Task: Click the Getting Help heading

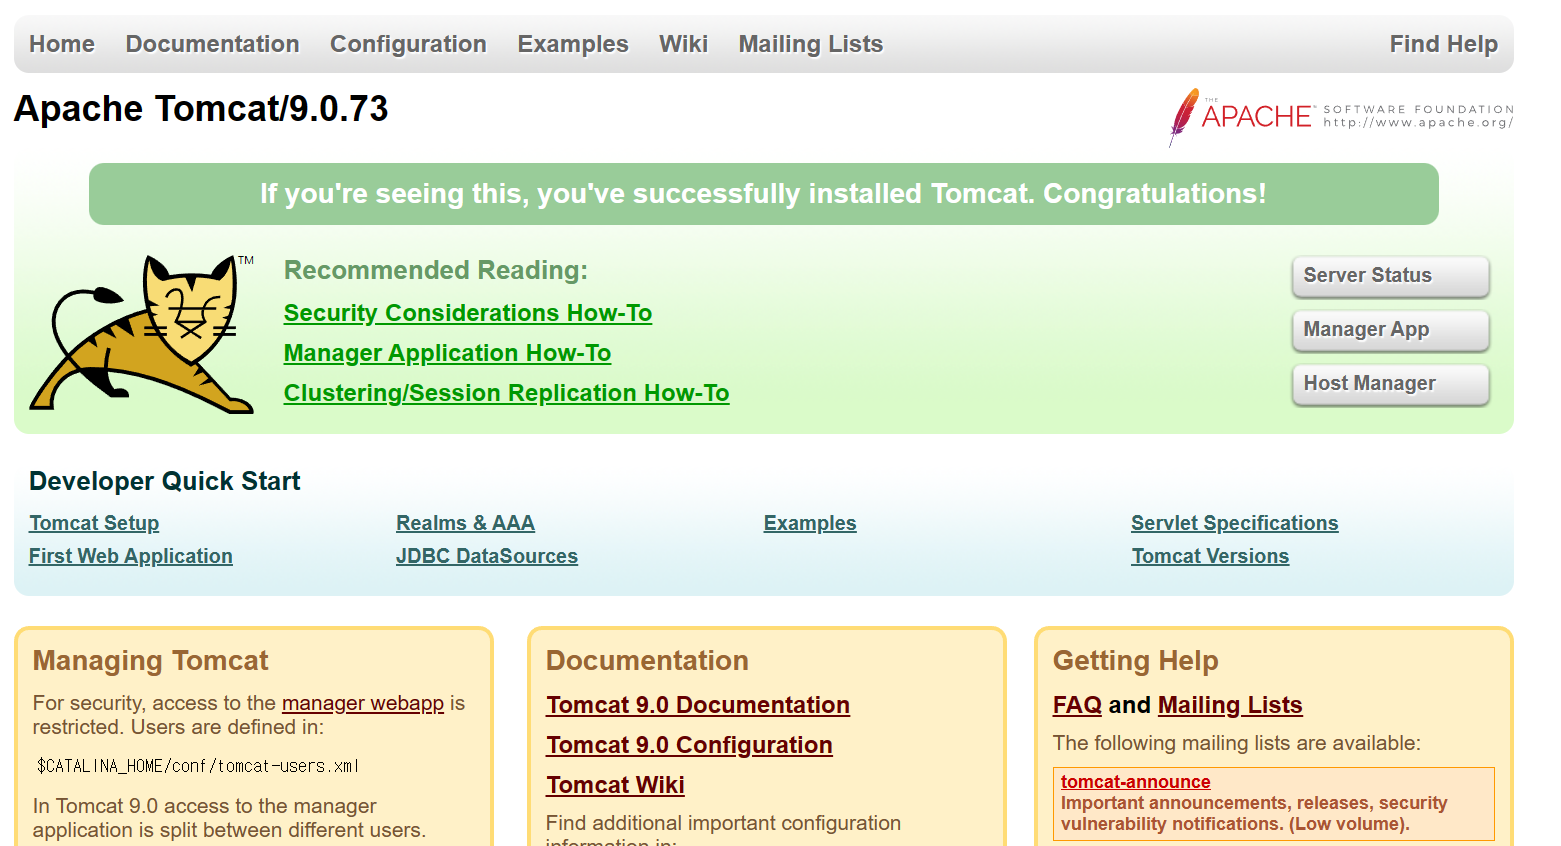Action: [x=1136, y=661]
